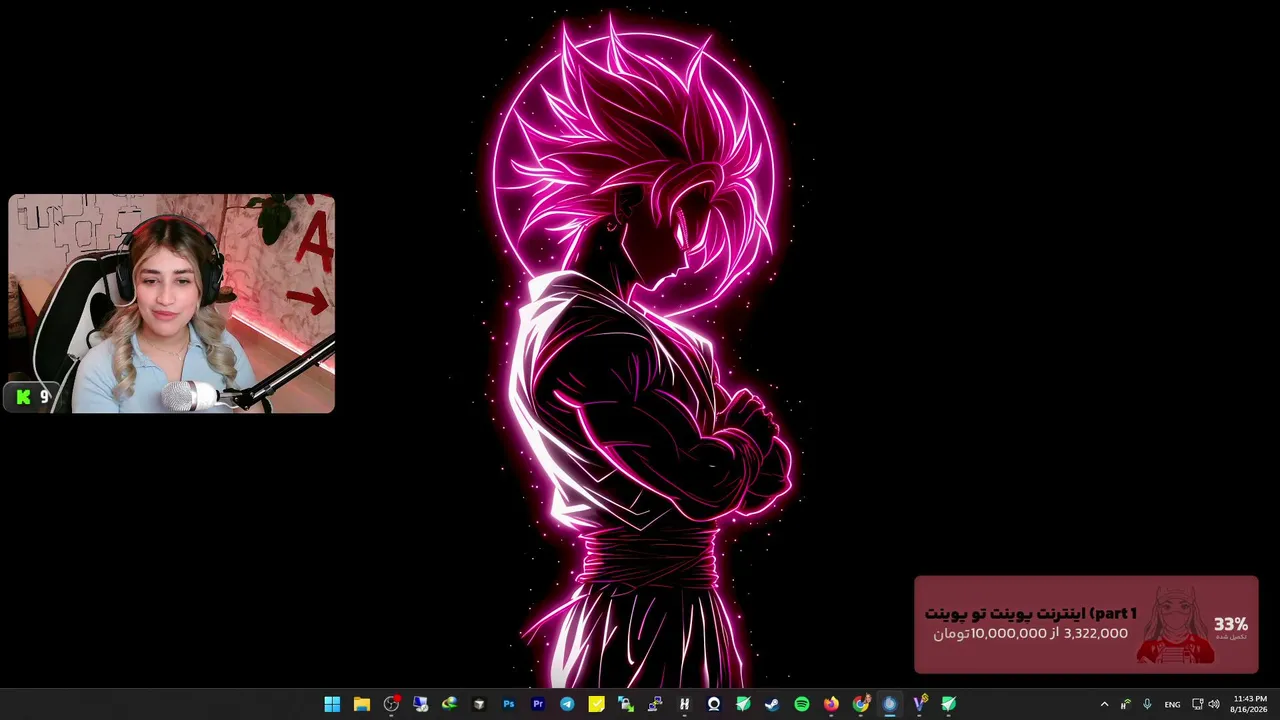Open Firefox from the taskbar
1280x720 pixels.
point(831,704)
